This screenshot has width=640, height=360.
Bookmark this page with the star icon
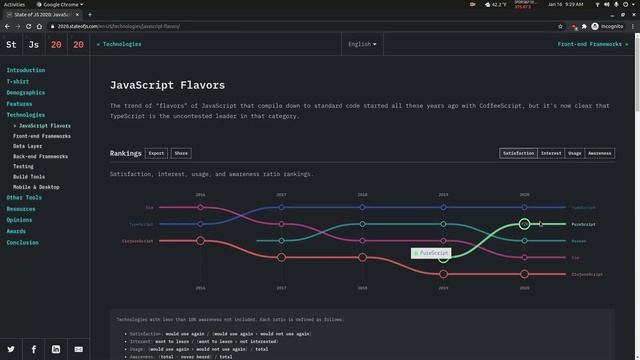click(x=560, y=27)
